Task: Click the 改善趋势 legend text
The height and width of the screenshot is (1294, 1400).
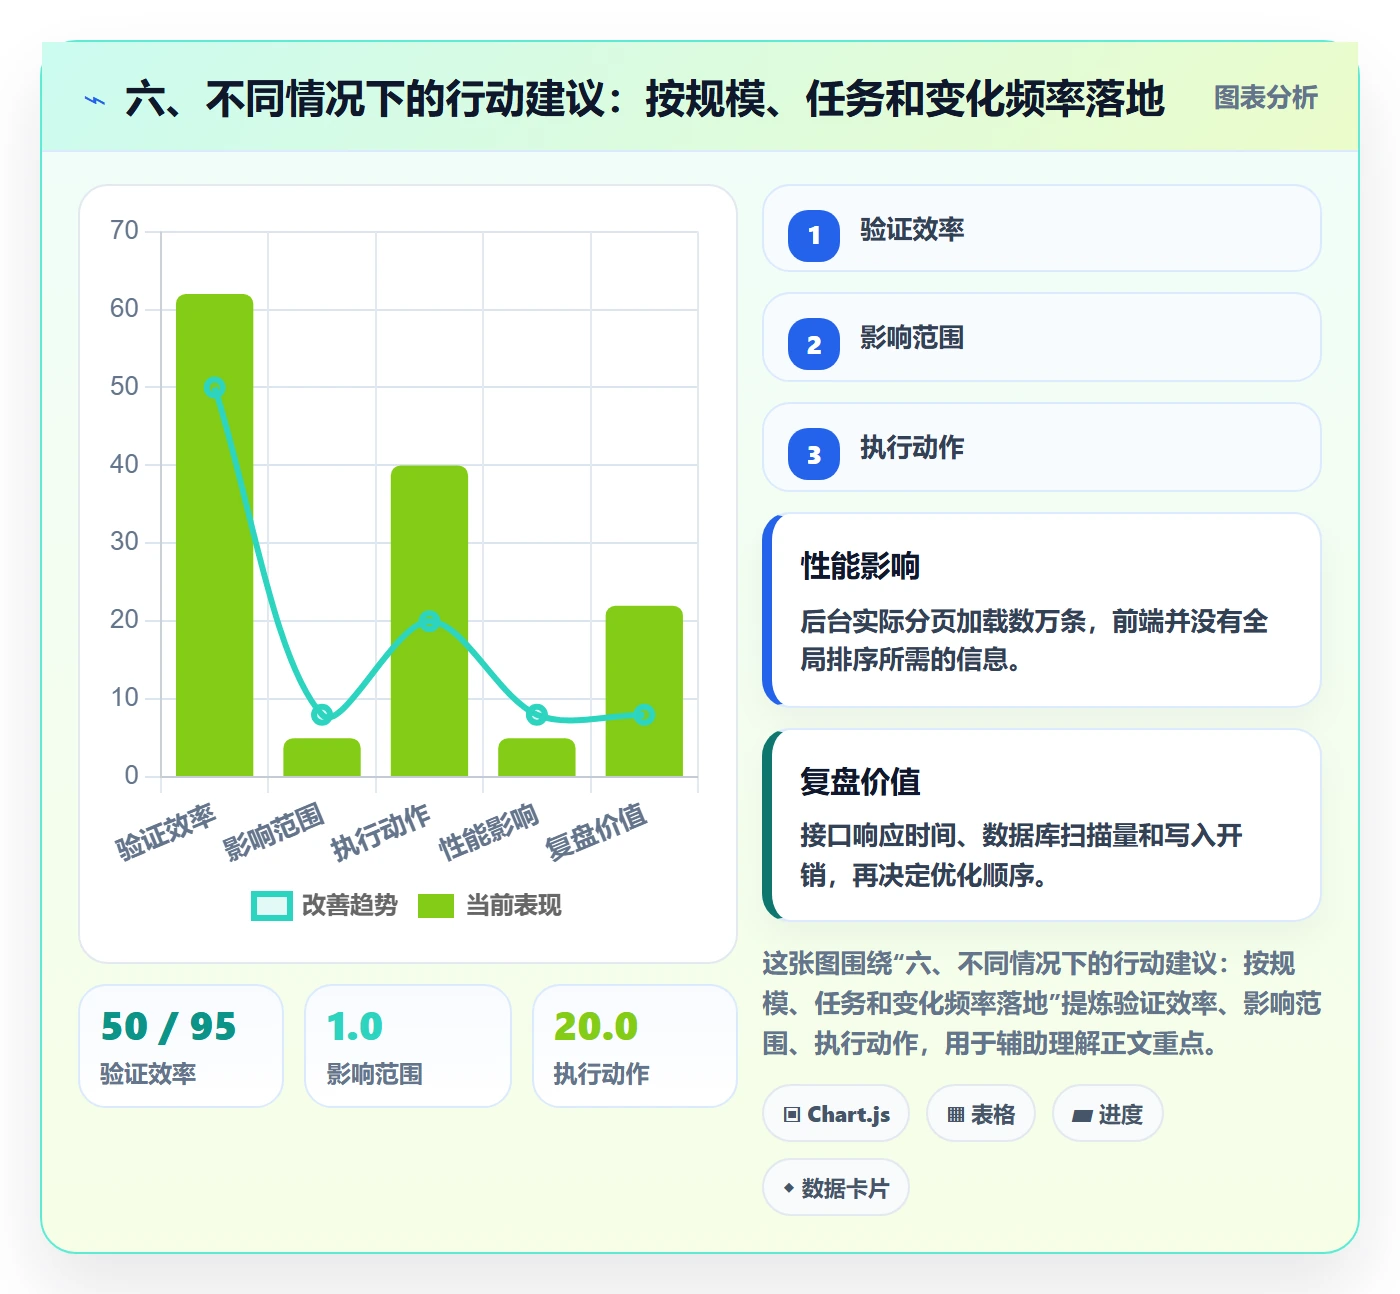Action: point(350,905)
